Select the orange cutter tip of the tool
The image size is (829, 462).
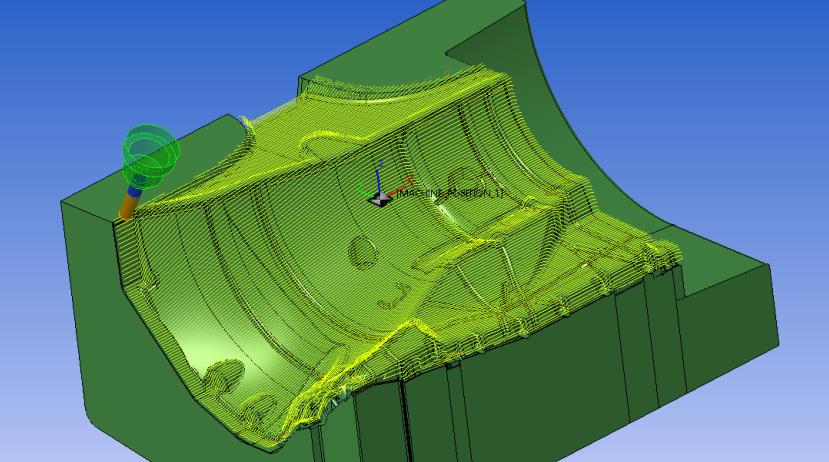point(128,207)
